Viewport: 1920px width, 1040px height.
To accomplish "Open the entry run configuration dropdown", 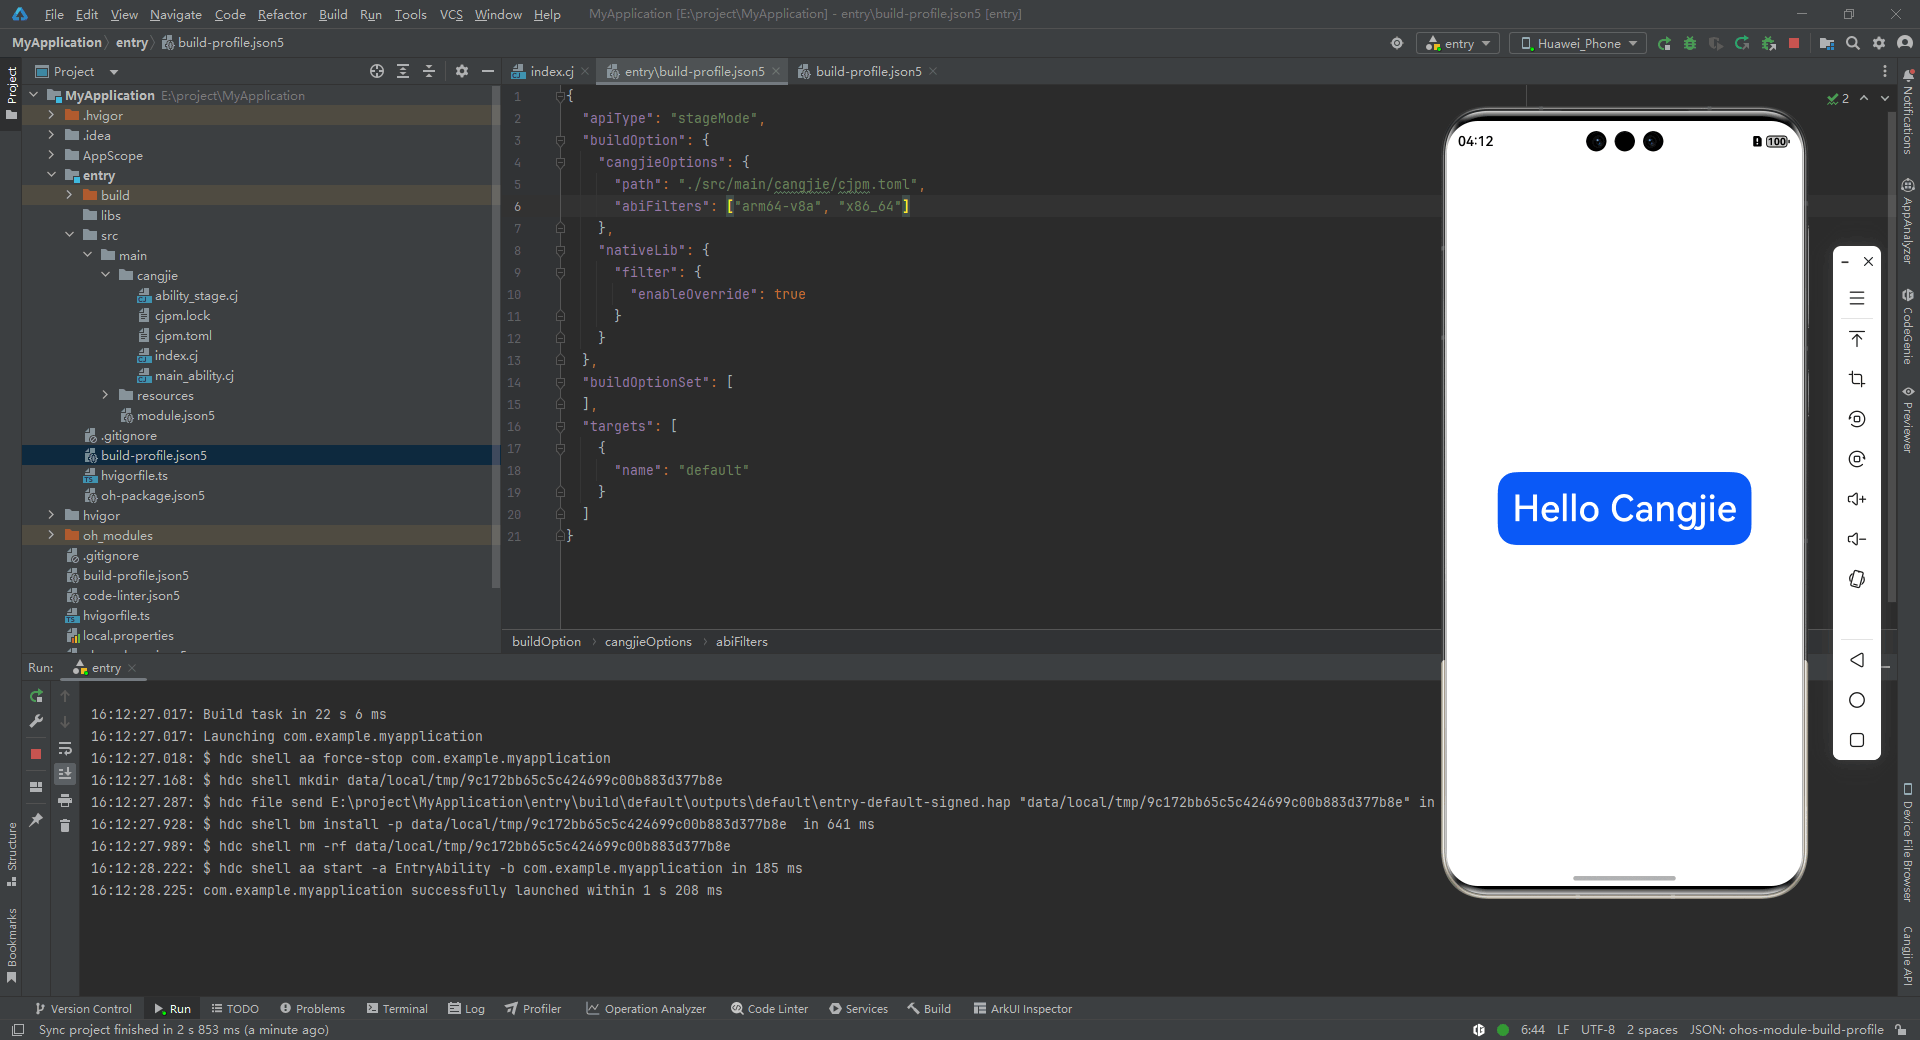I will pyautogui.click(x=1458, y=43).
